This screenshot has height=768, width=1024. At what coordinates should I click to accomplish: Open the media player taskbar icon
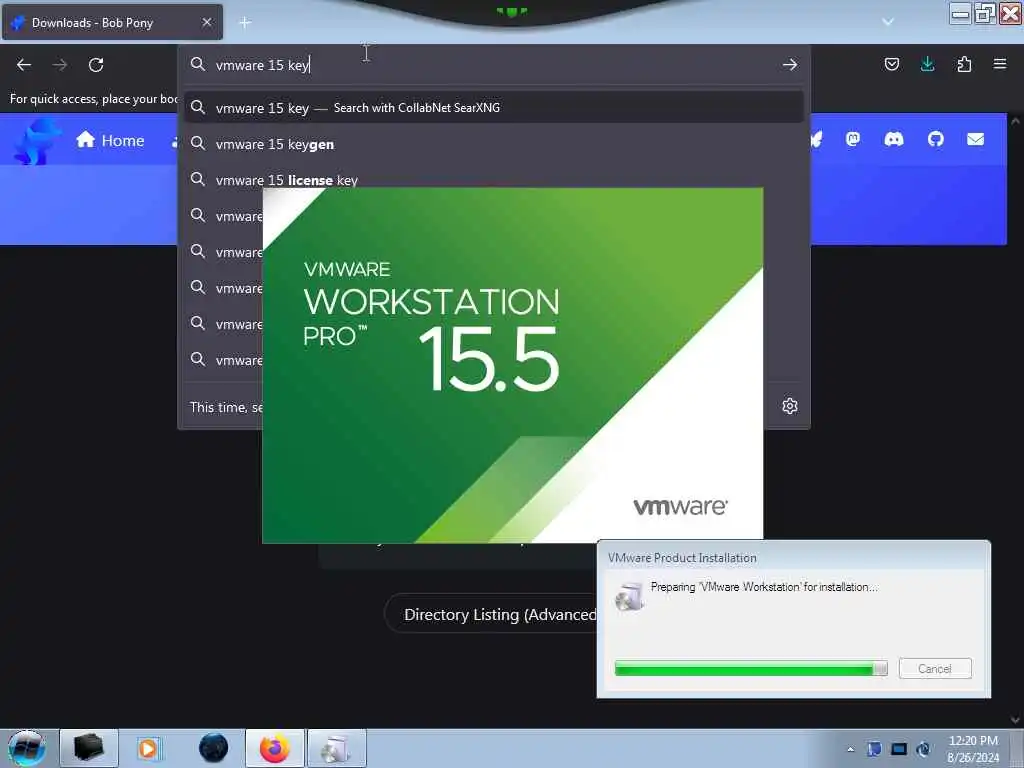point(148,748)
